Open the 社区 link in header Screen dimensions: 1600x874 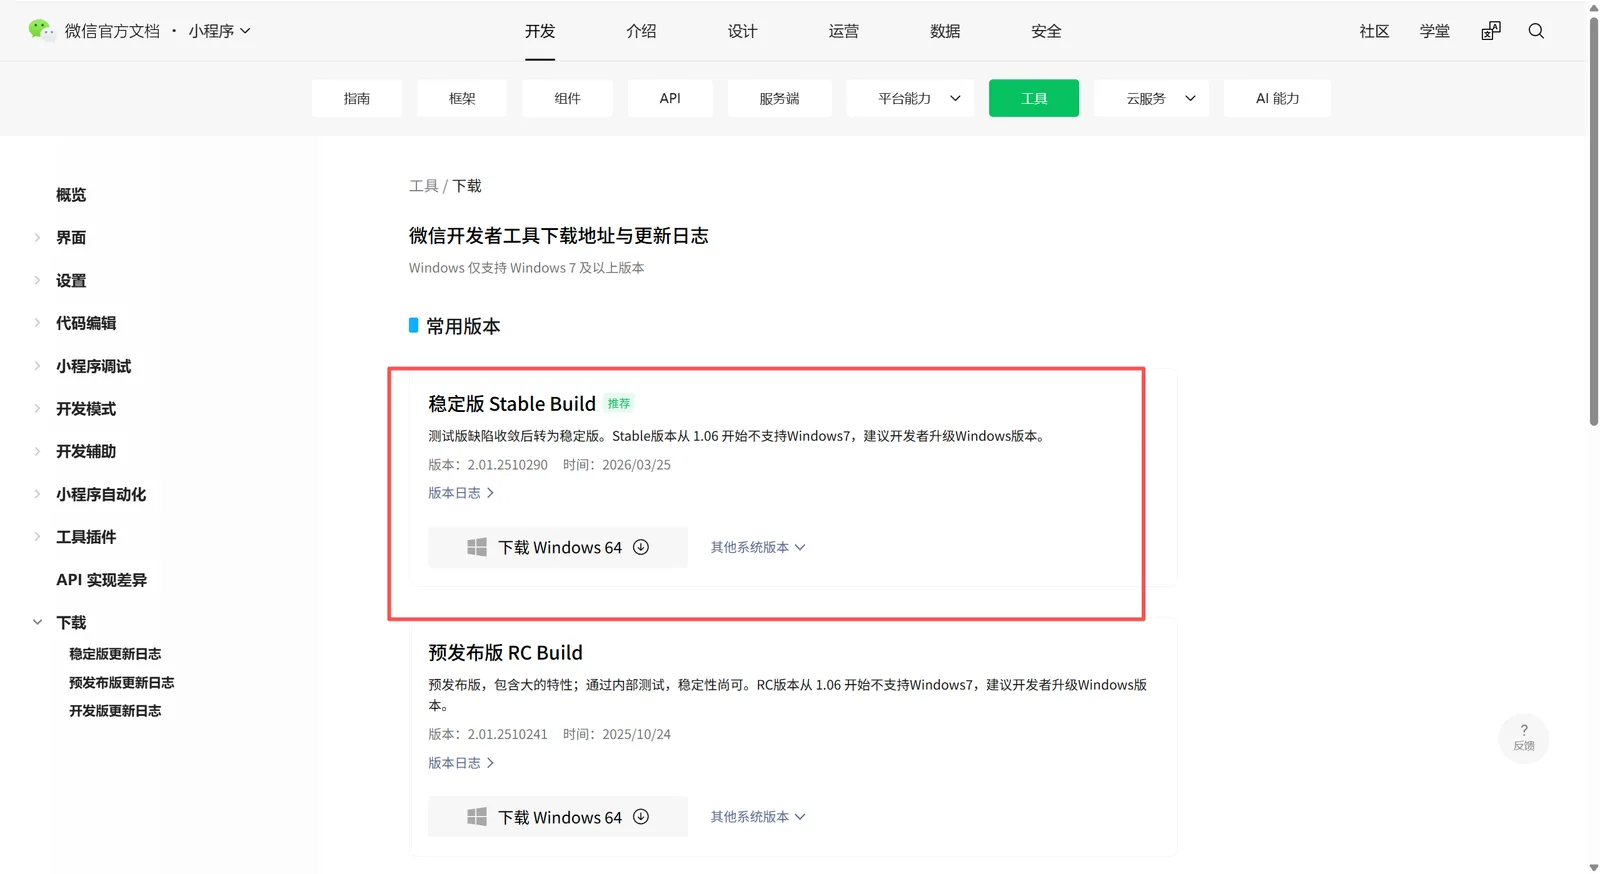coord(1374,31)
